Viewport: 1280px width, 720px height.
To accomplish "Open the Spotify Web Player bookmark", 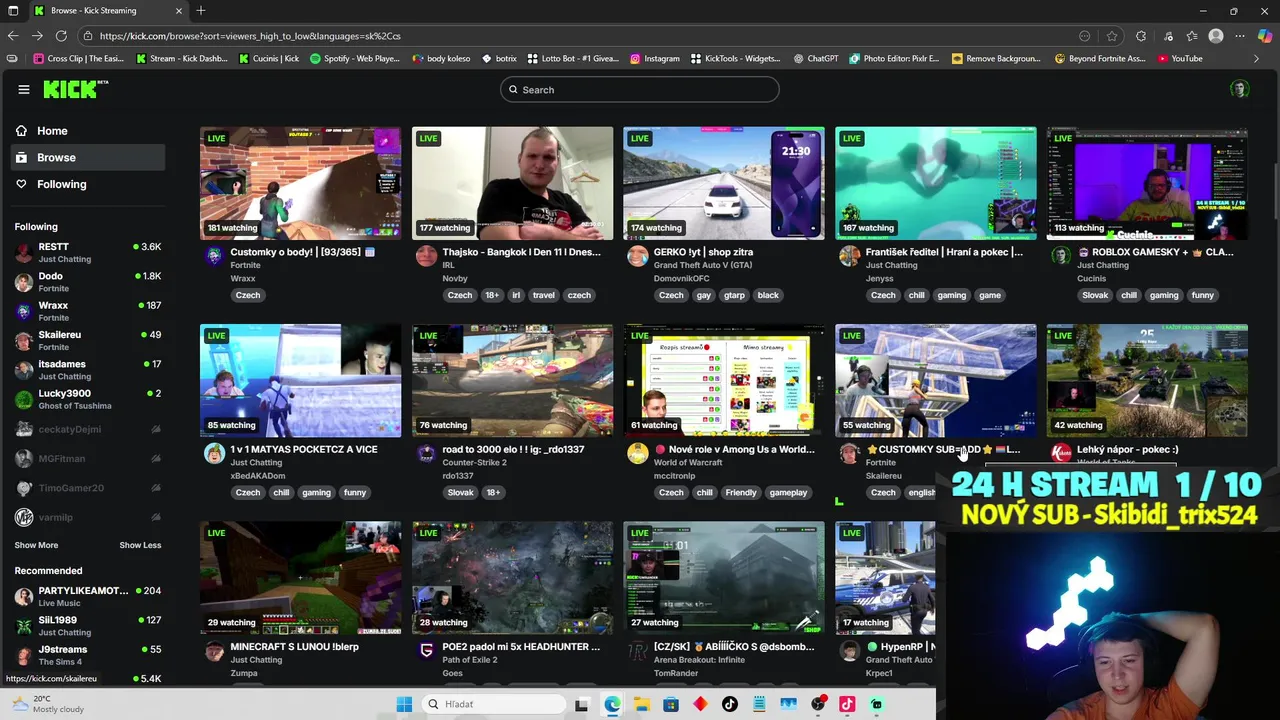I will [x=355, y=59].
